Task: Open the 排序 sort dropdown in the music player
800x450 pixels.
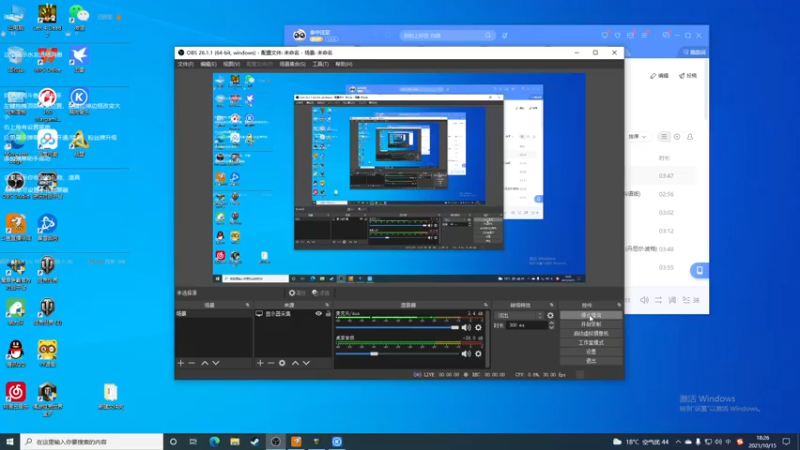Action: 637,137
